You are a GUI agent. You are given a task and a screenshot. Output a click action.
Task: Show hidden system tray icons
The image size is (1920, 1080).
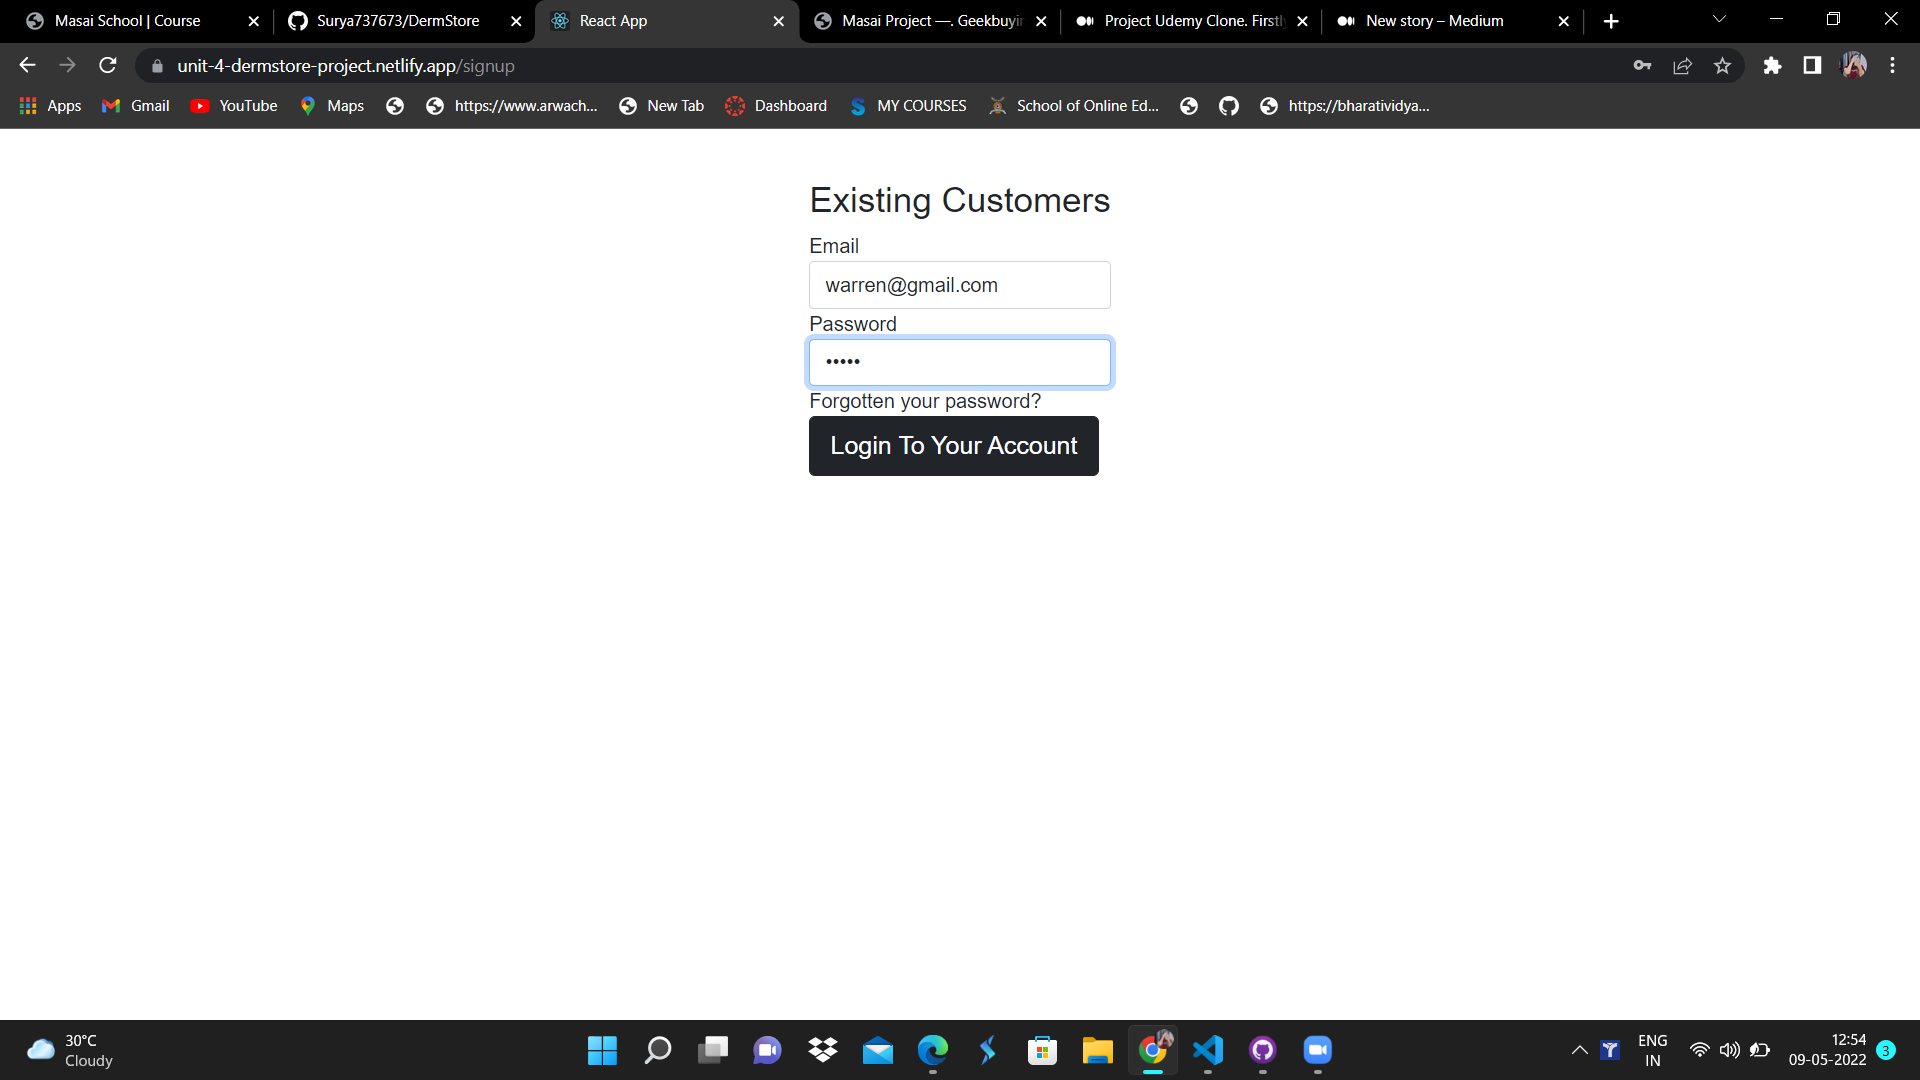1579,1050
